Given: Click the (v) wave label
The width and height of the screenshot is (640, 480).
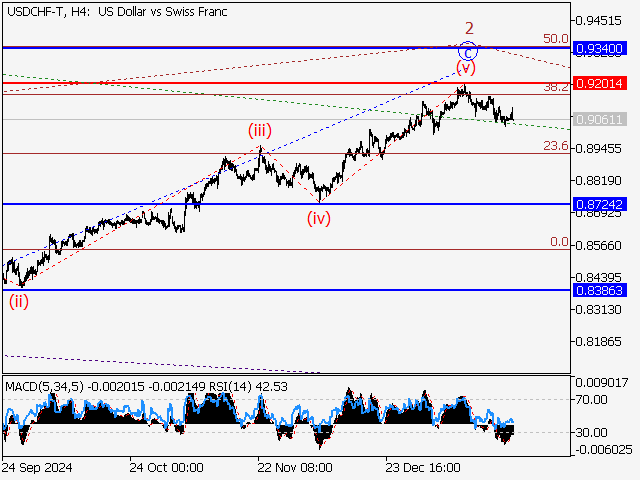Looking at the screenshot, I should tap(465, 68).
